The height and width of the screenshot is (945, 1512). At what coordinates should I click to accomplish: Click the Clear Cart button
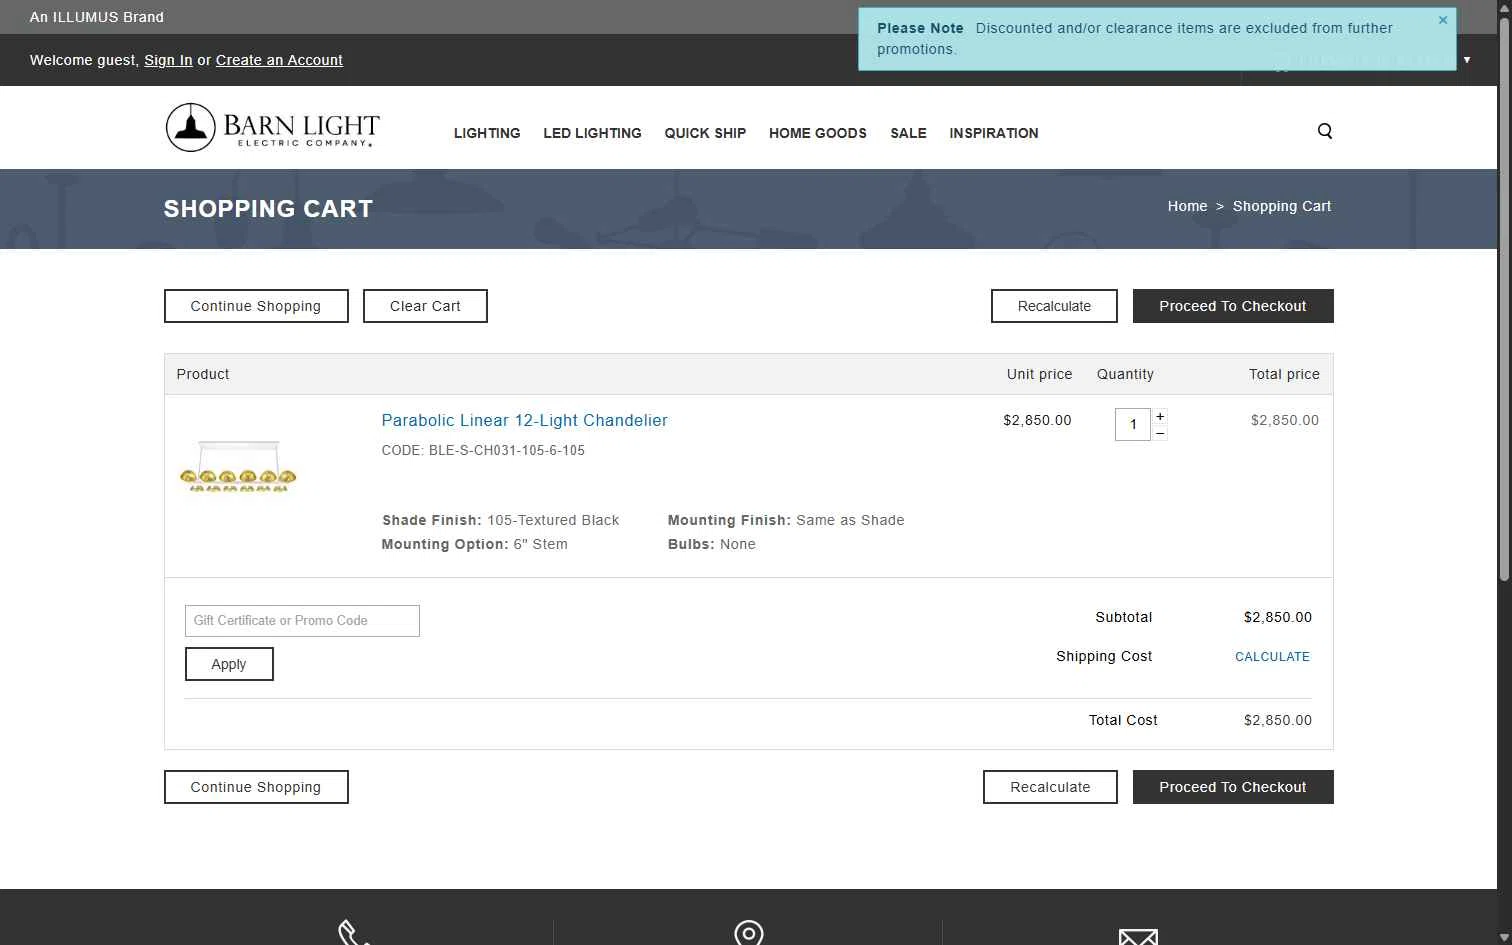(x=425, y=306)
